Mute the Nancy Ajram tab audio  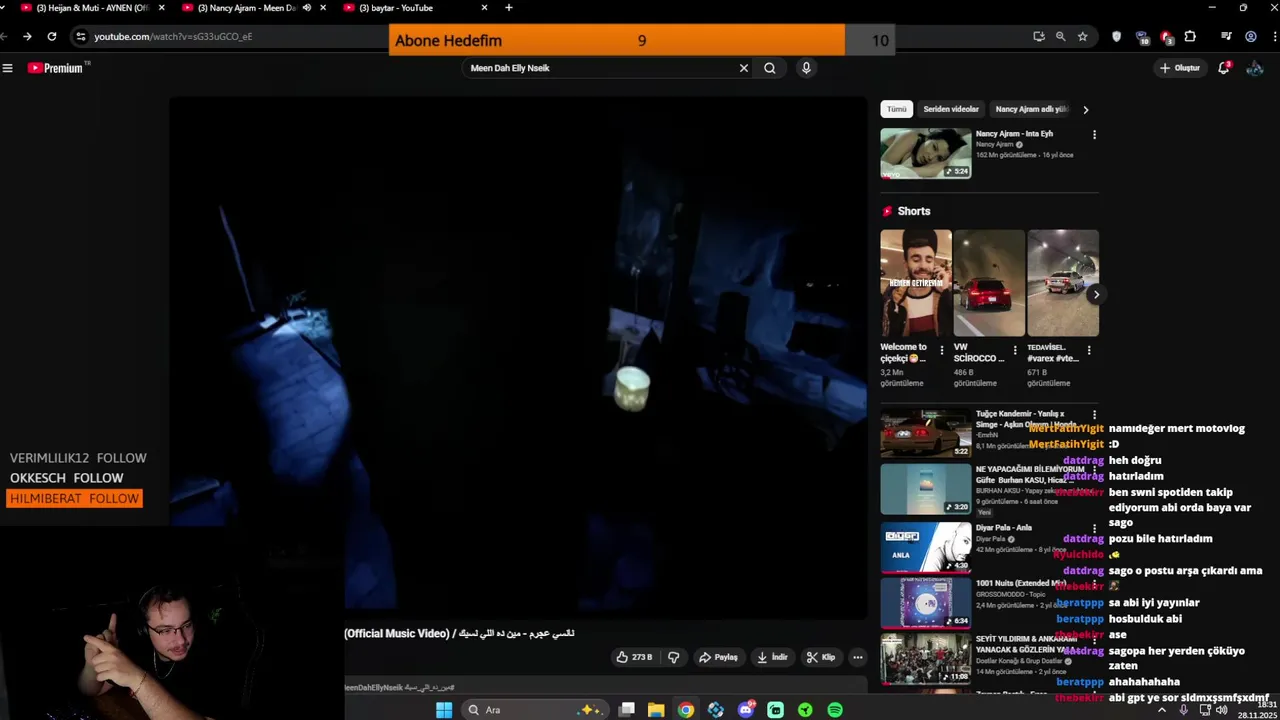[x=307, y=8]
